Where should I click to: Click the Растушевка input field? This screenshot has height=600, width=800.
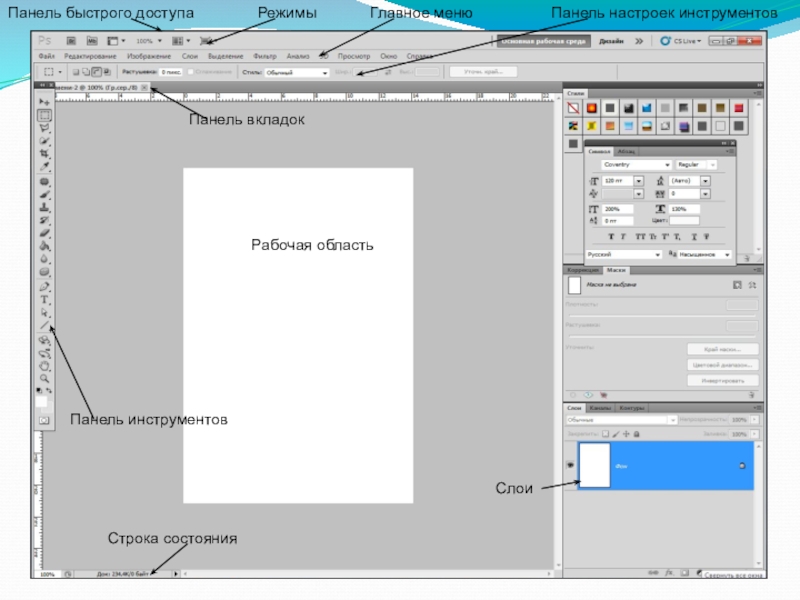[169, 73]
